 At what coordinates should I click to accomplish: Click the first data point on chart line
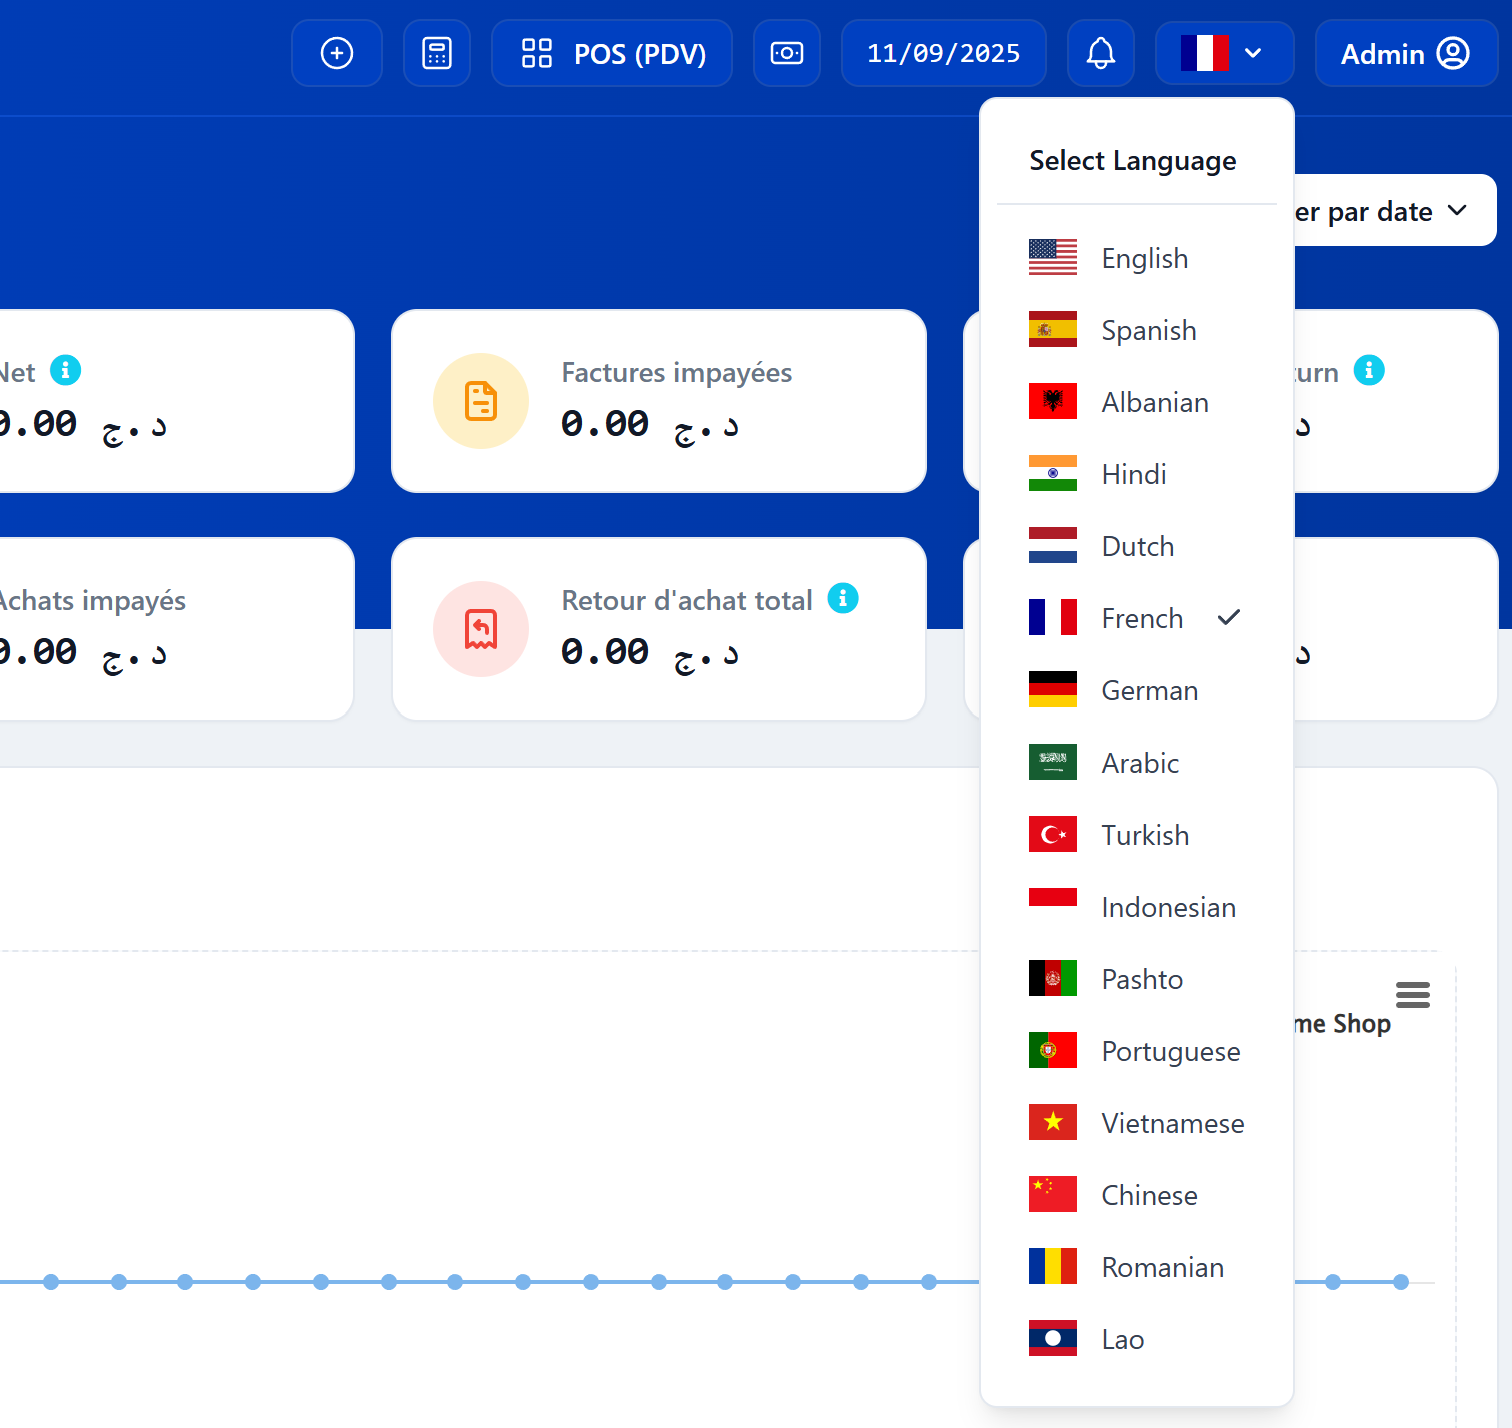pos(51,1282)
